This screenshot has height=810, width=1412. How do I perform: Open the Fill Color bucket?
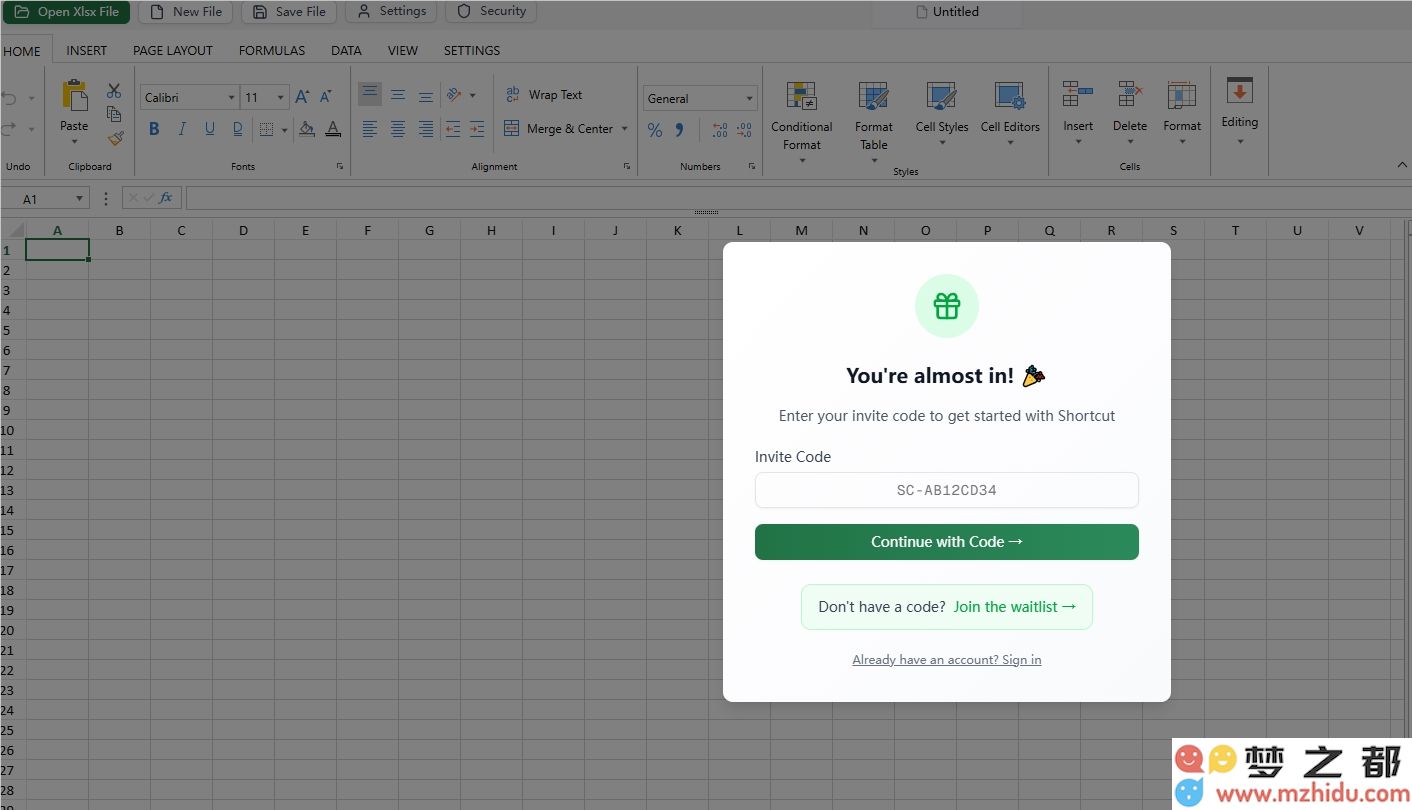point(307,129)
